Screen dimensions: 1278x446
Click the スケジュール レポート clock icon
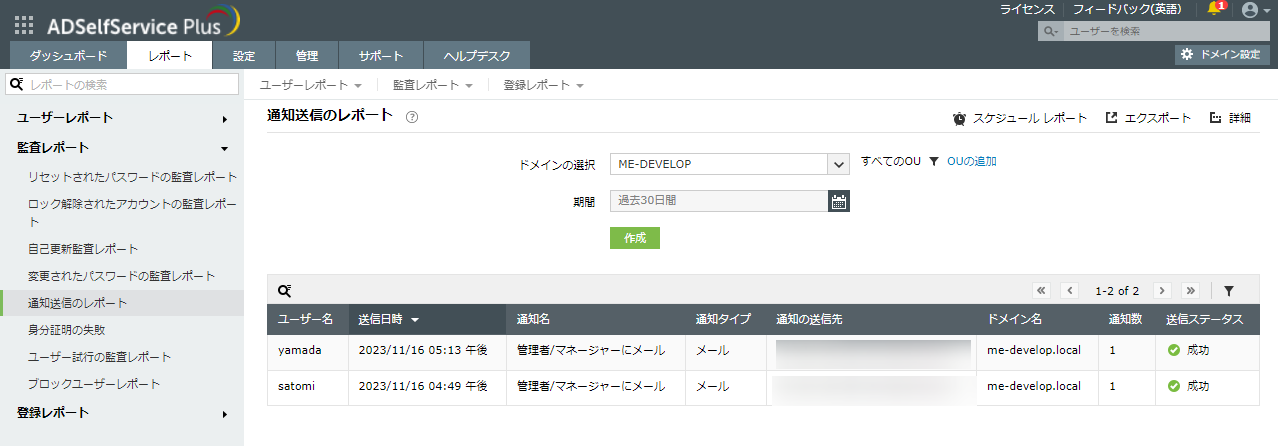(x=959, y=118)
